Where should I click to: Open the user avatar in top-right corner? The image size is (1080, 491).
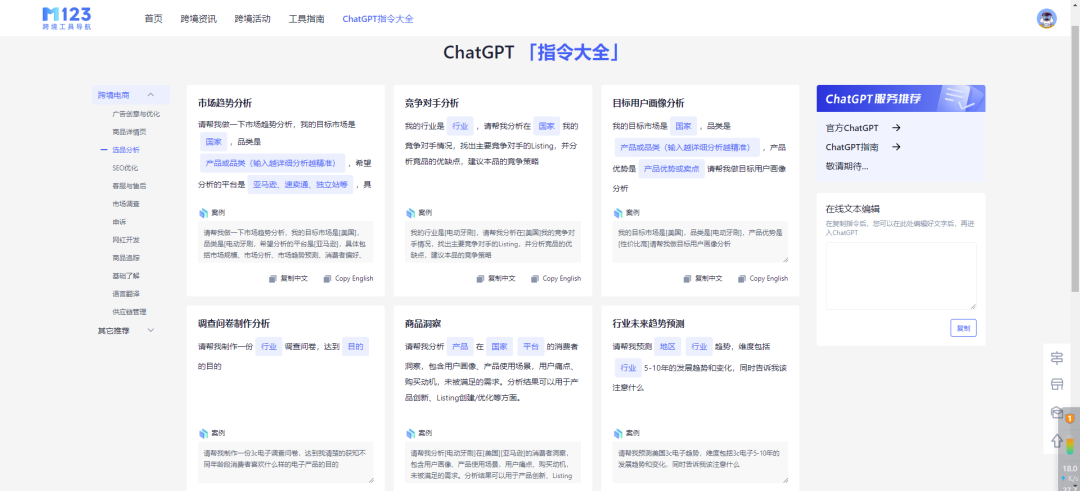(1046, 19)
